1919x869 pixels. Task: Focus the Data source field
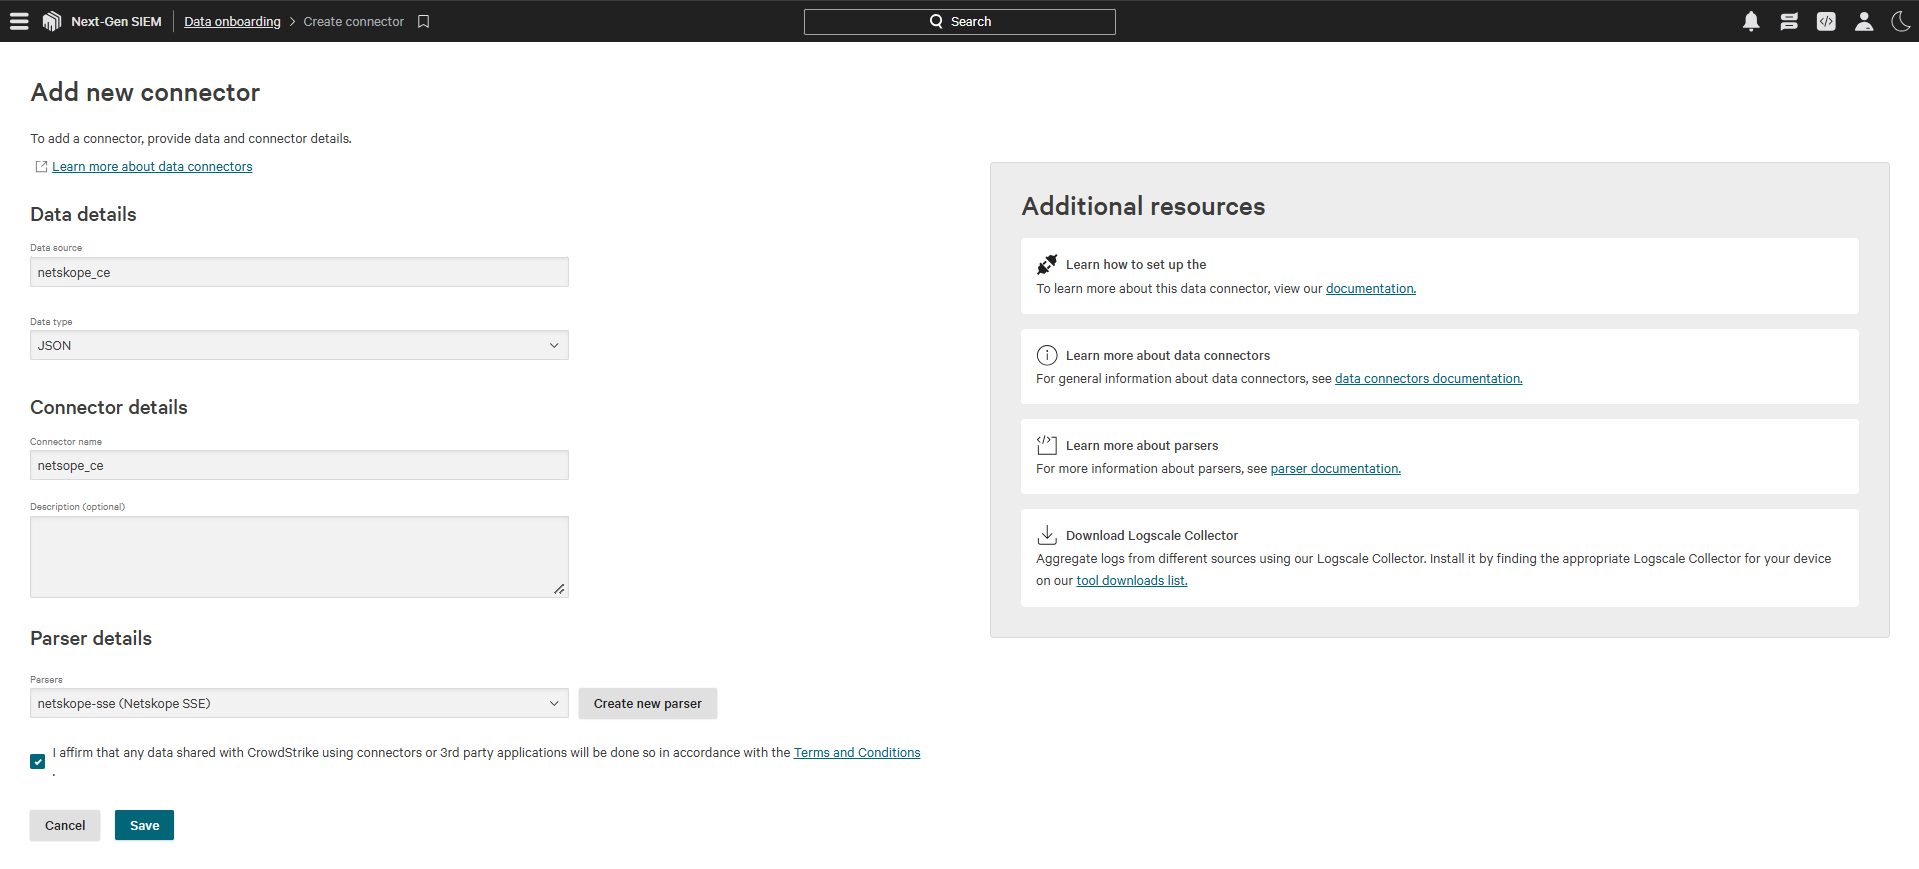[x=299, y=272]
